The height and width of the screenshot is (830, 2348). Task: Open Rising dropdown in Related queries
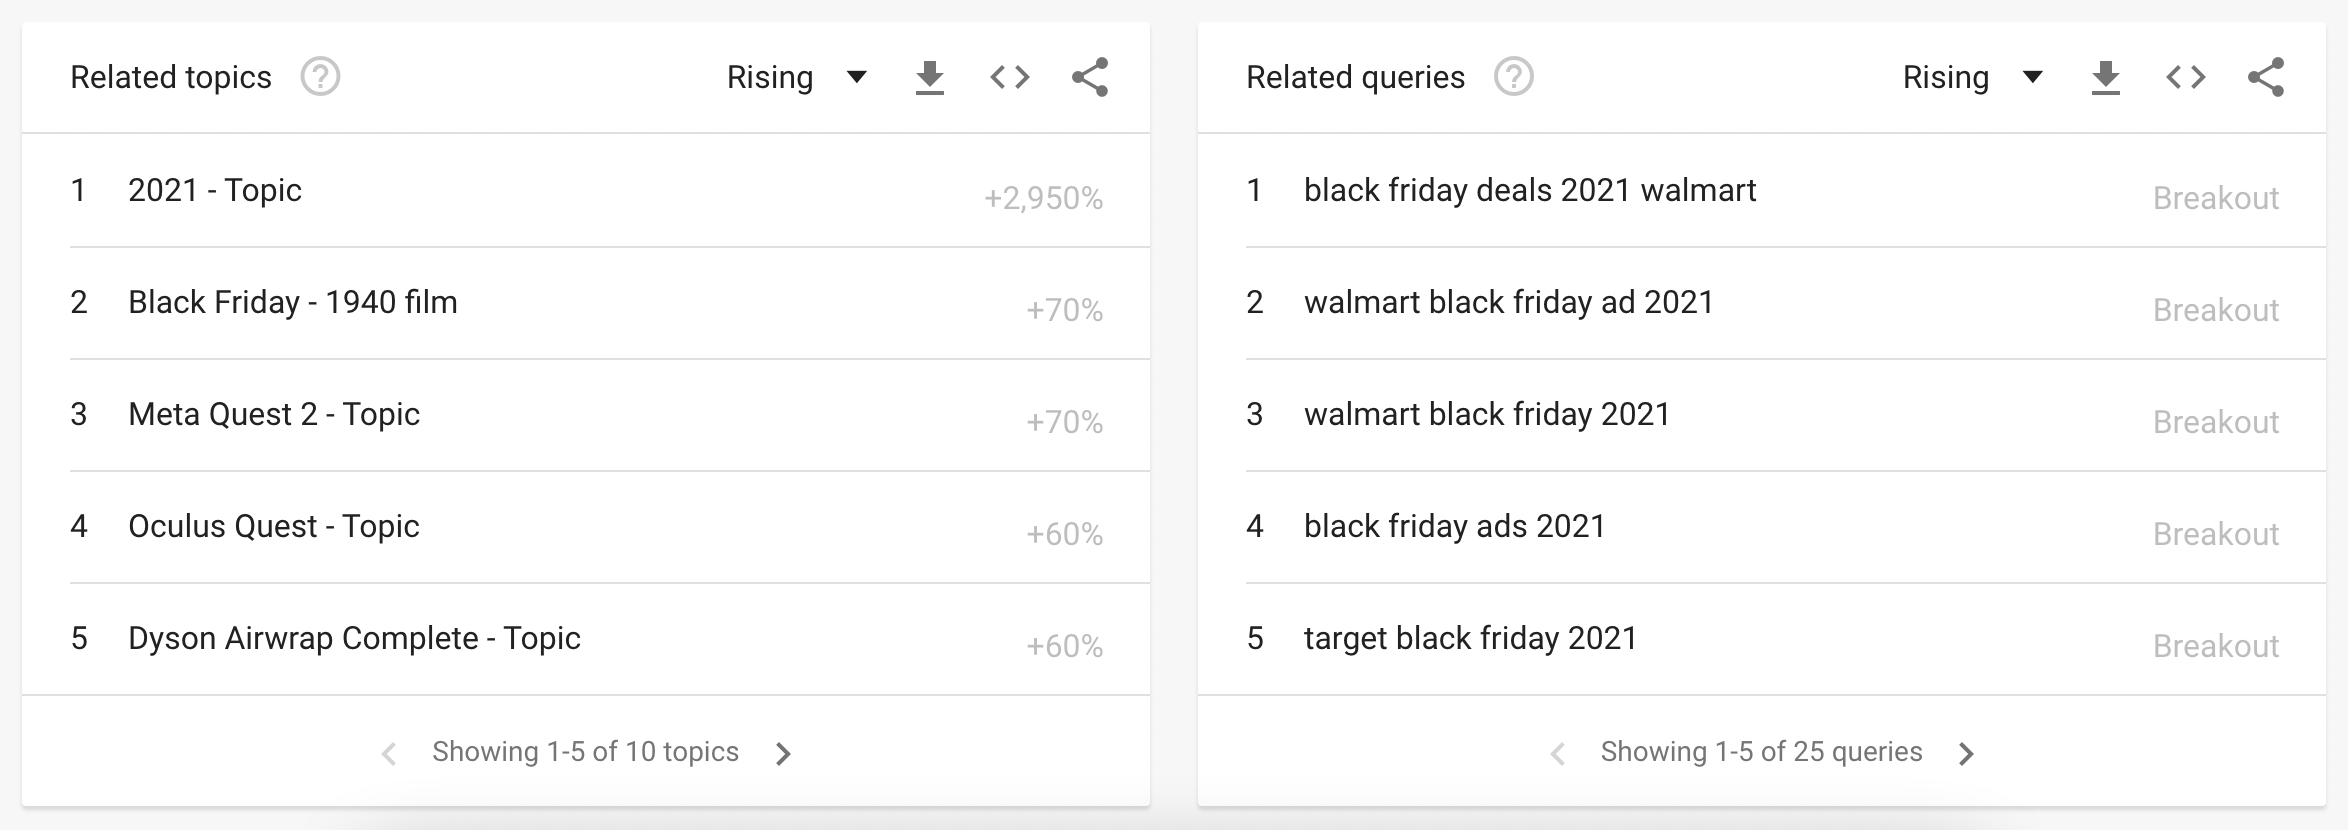pyautogui.click(x=1973, y=77)
